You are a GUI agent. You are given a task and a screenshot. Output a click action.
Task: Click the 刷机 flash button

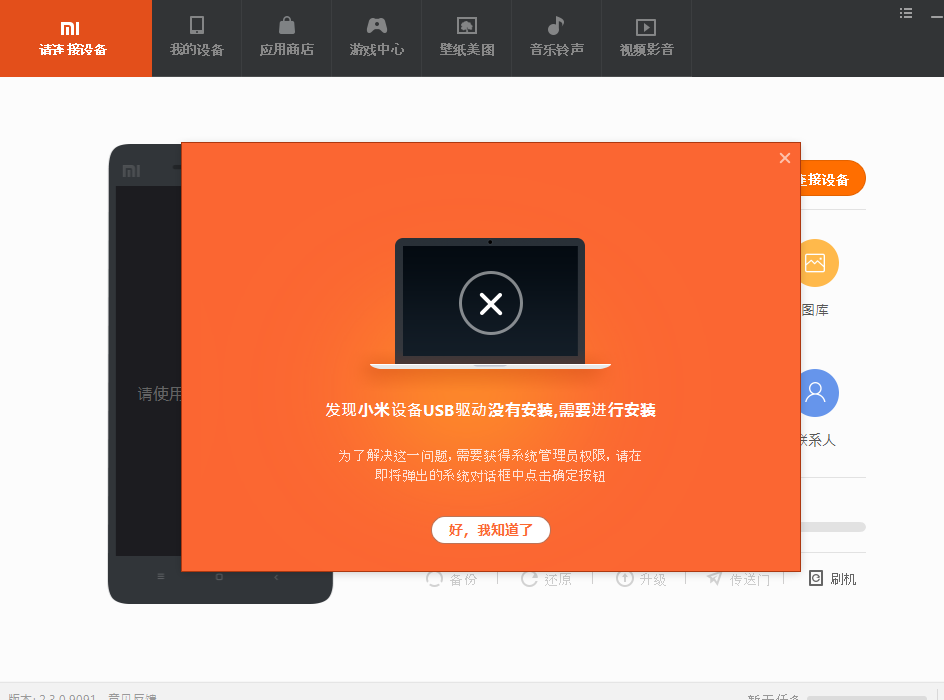(x=833, y=578)
